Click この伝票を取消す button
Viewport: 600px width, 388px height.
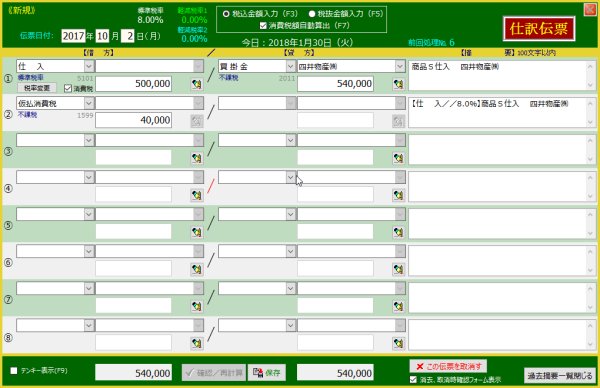click(x=448, y=367)
